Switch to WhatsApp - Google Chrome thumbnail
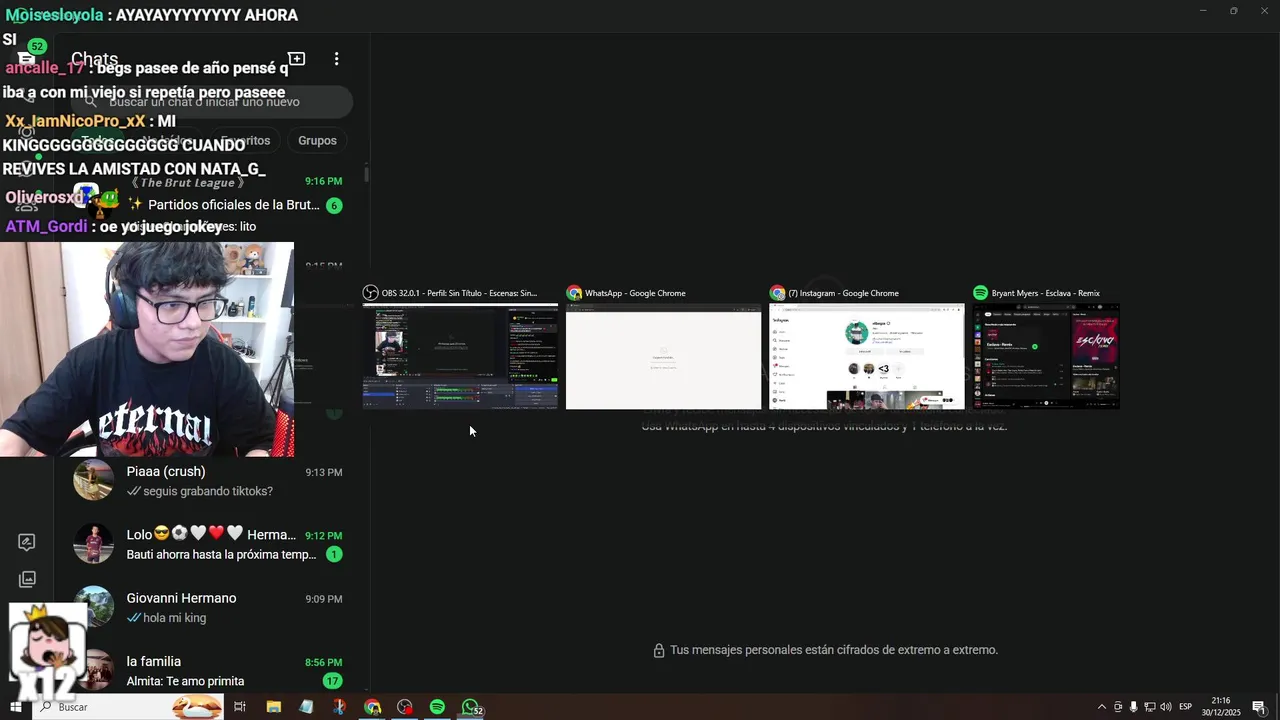1280x720 pixels. [x=664, y=357]
